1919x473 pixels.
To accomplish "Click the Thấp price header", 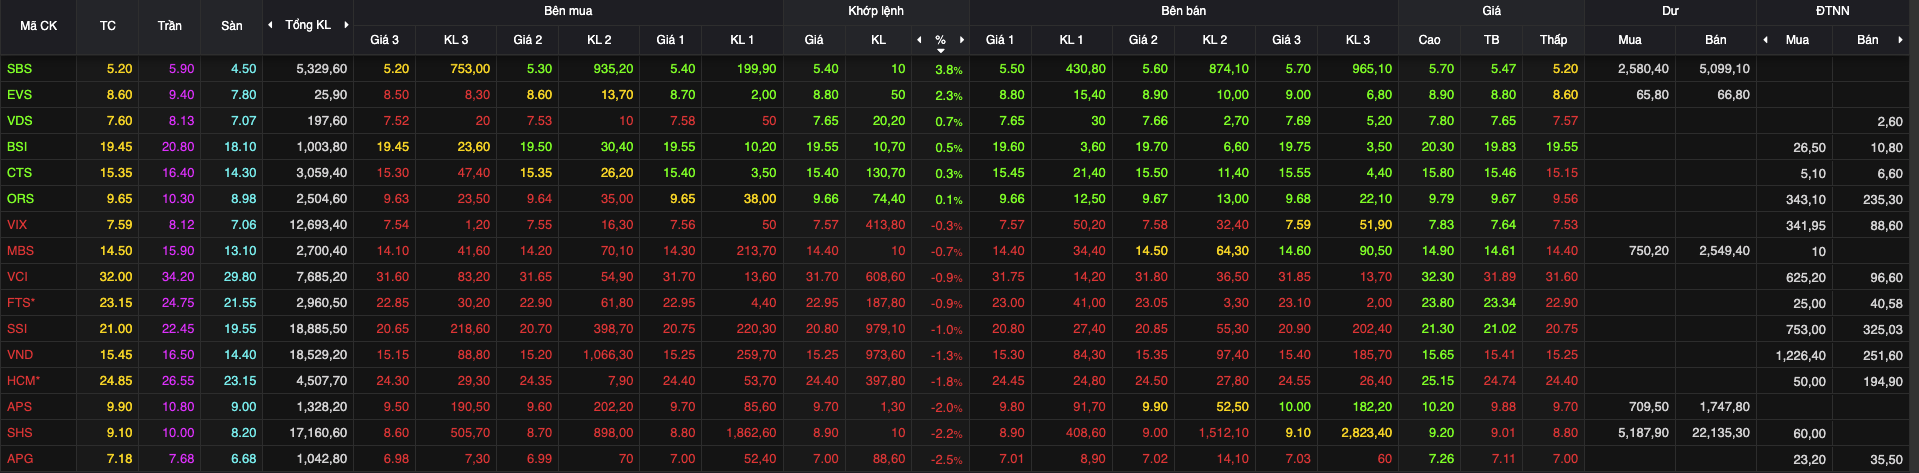I will pyautogui.click(x=1554, y=40).
